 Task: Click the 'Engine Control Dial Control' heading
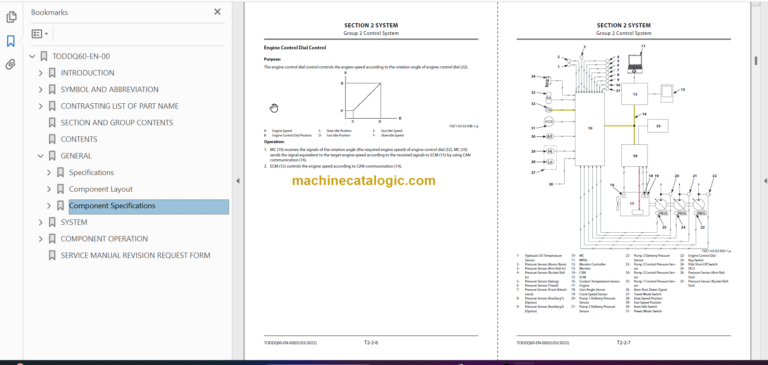[x=295, y=48]
